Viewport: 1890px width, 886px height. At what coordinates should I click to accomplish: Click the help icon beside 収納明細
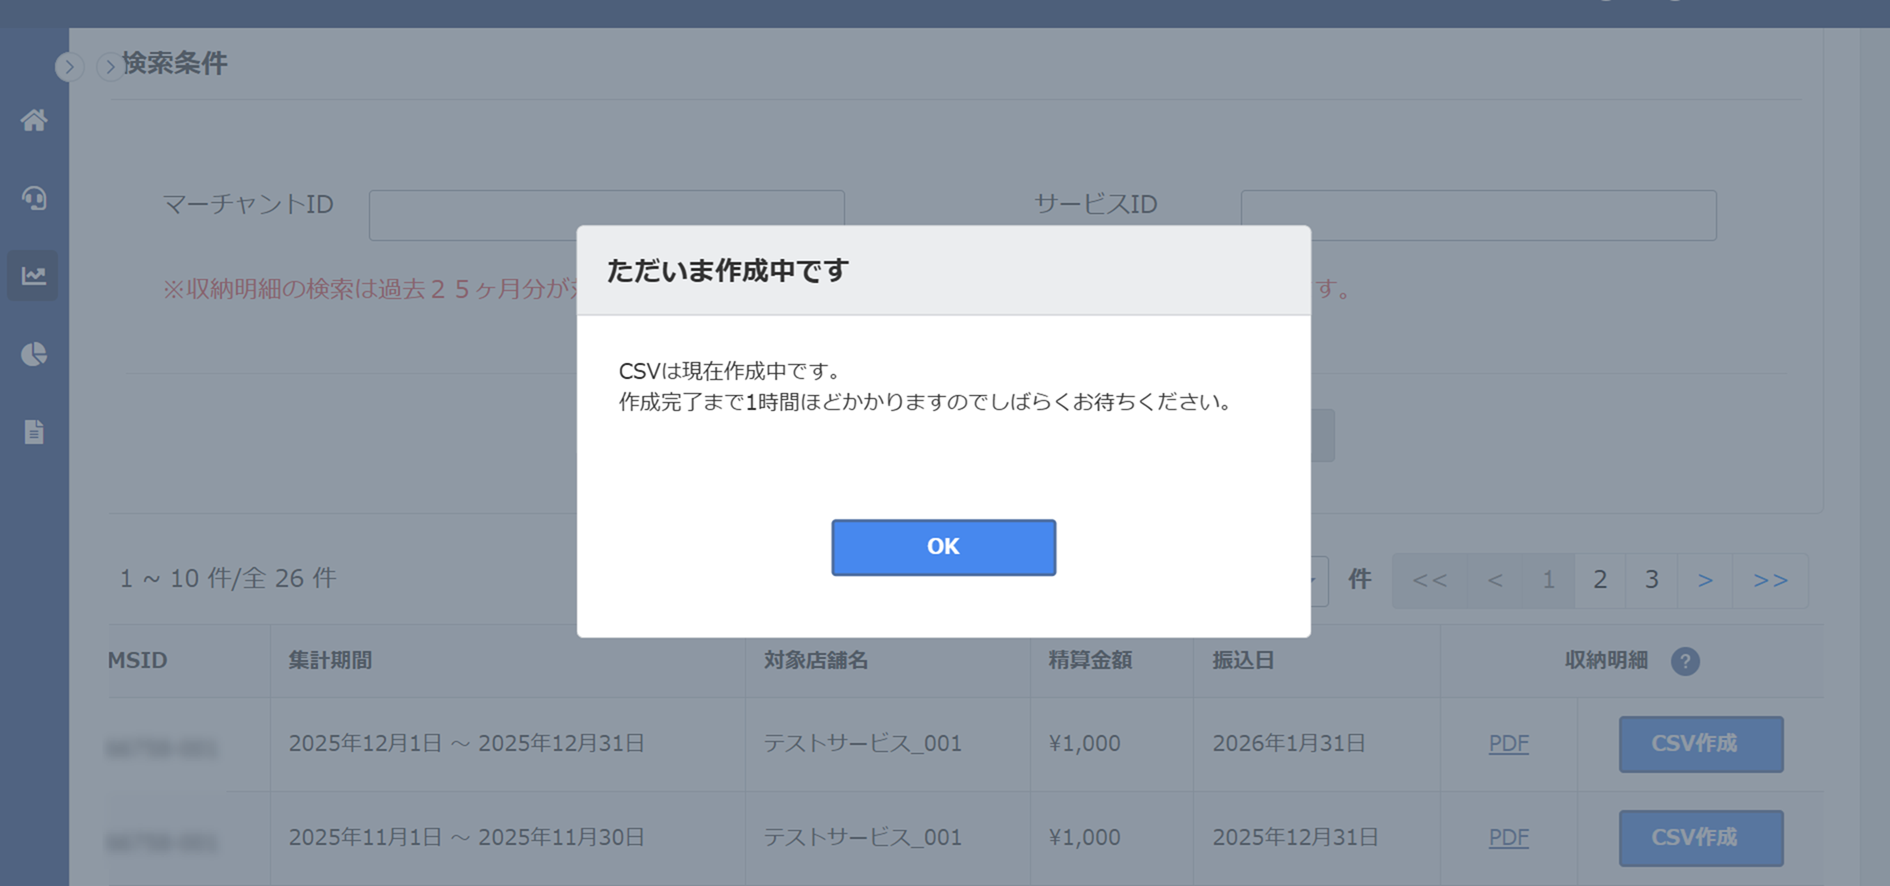coord(1685,661)
